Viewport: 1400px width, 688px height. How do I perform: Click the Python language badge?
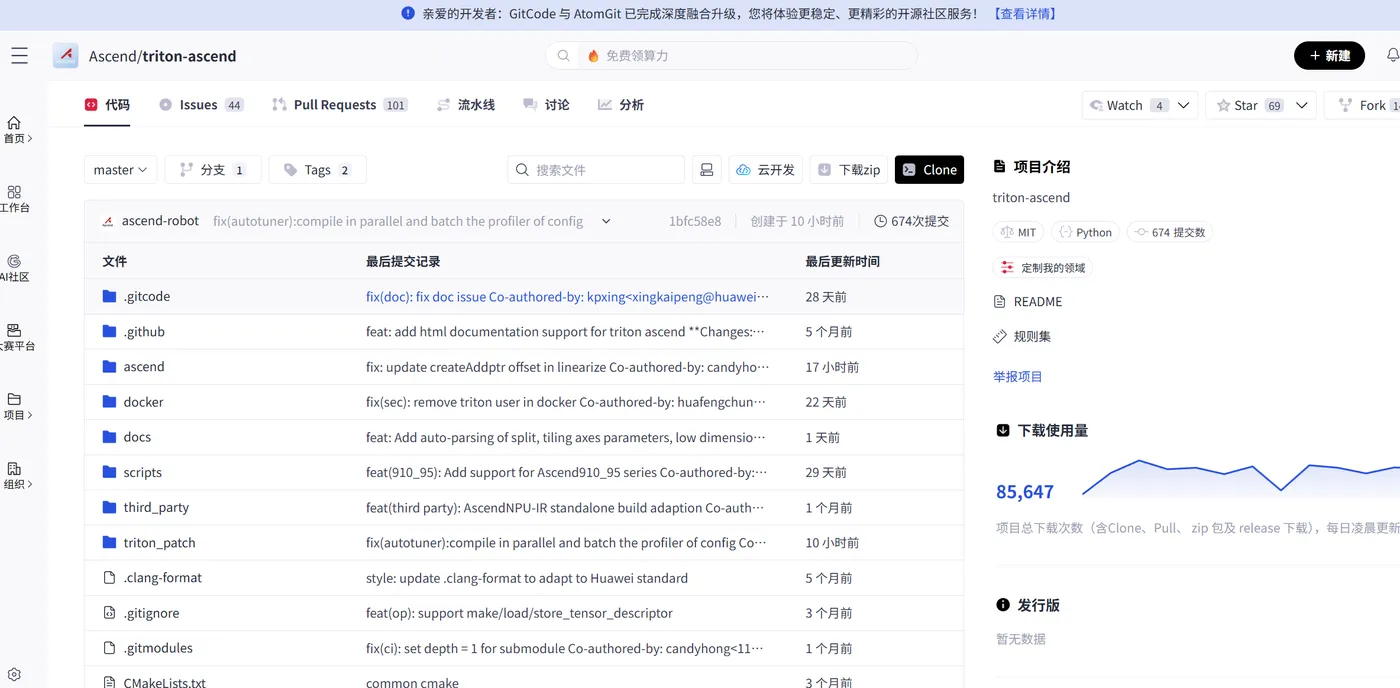pos(1086,232)
